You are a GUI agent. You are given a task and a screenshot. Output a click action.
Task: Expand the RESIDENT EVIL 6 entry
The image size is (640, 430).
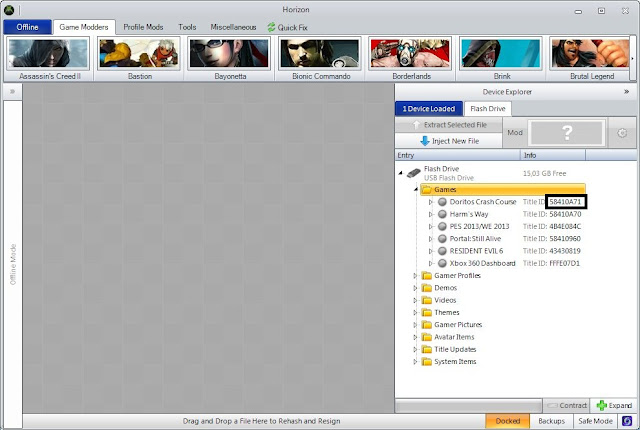(x=431, y=251)
